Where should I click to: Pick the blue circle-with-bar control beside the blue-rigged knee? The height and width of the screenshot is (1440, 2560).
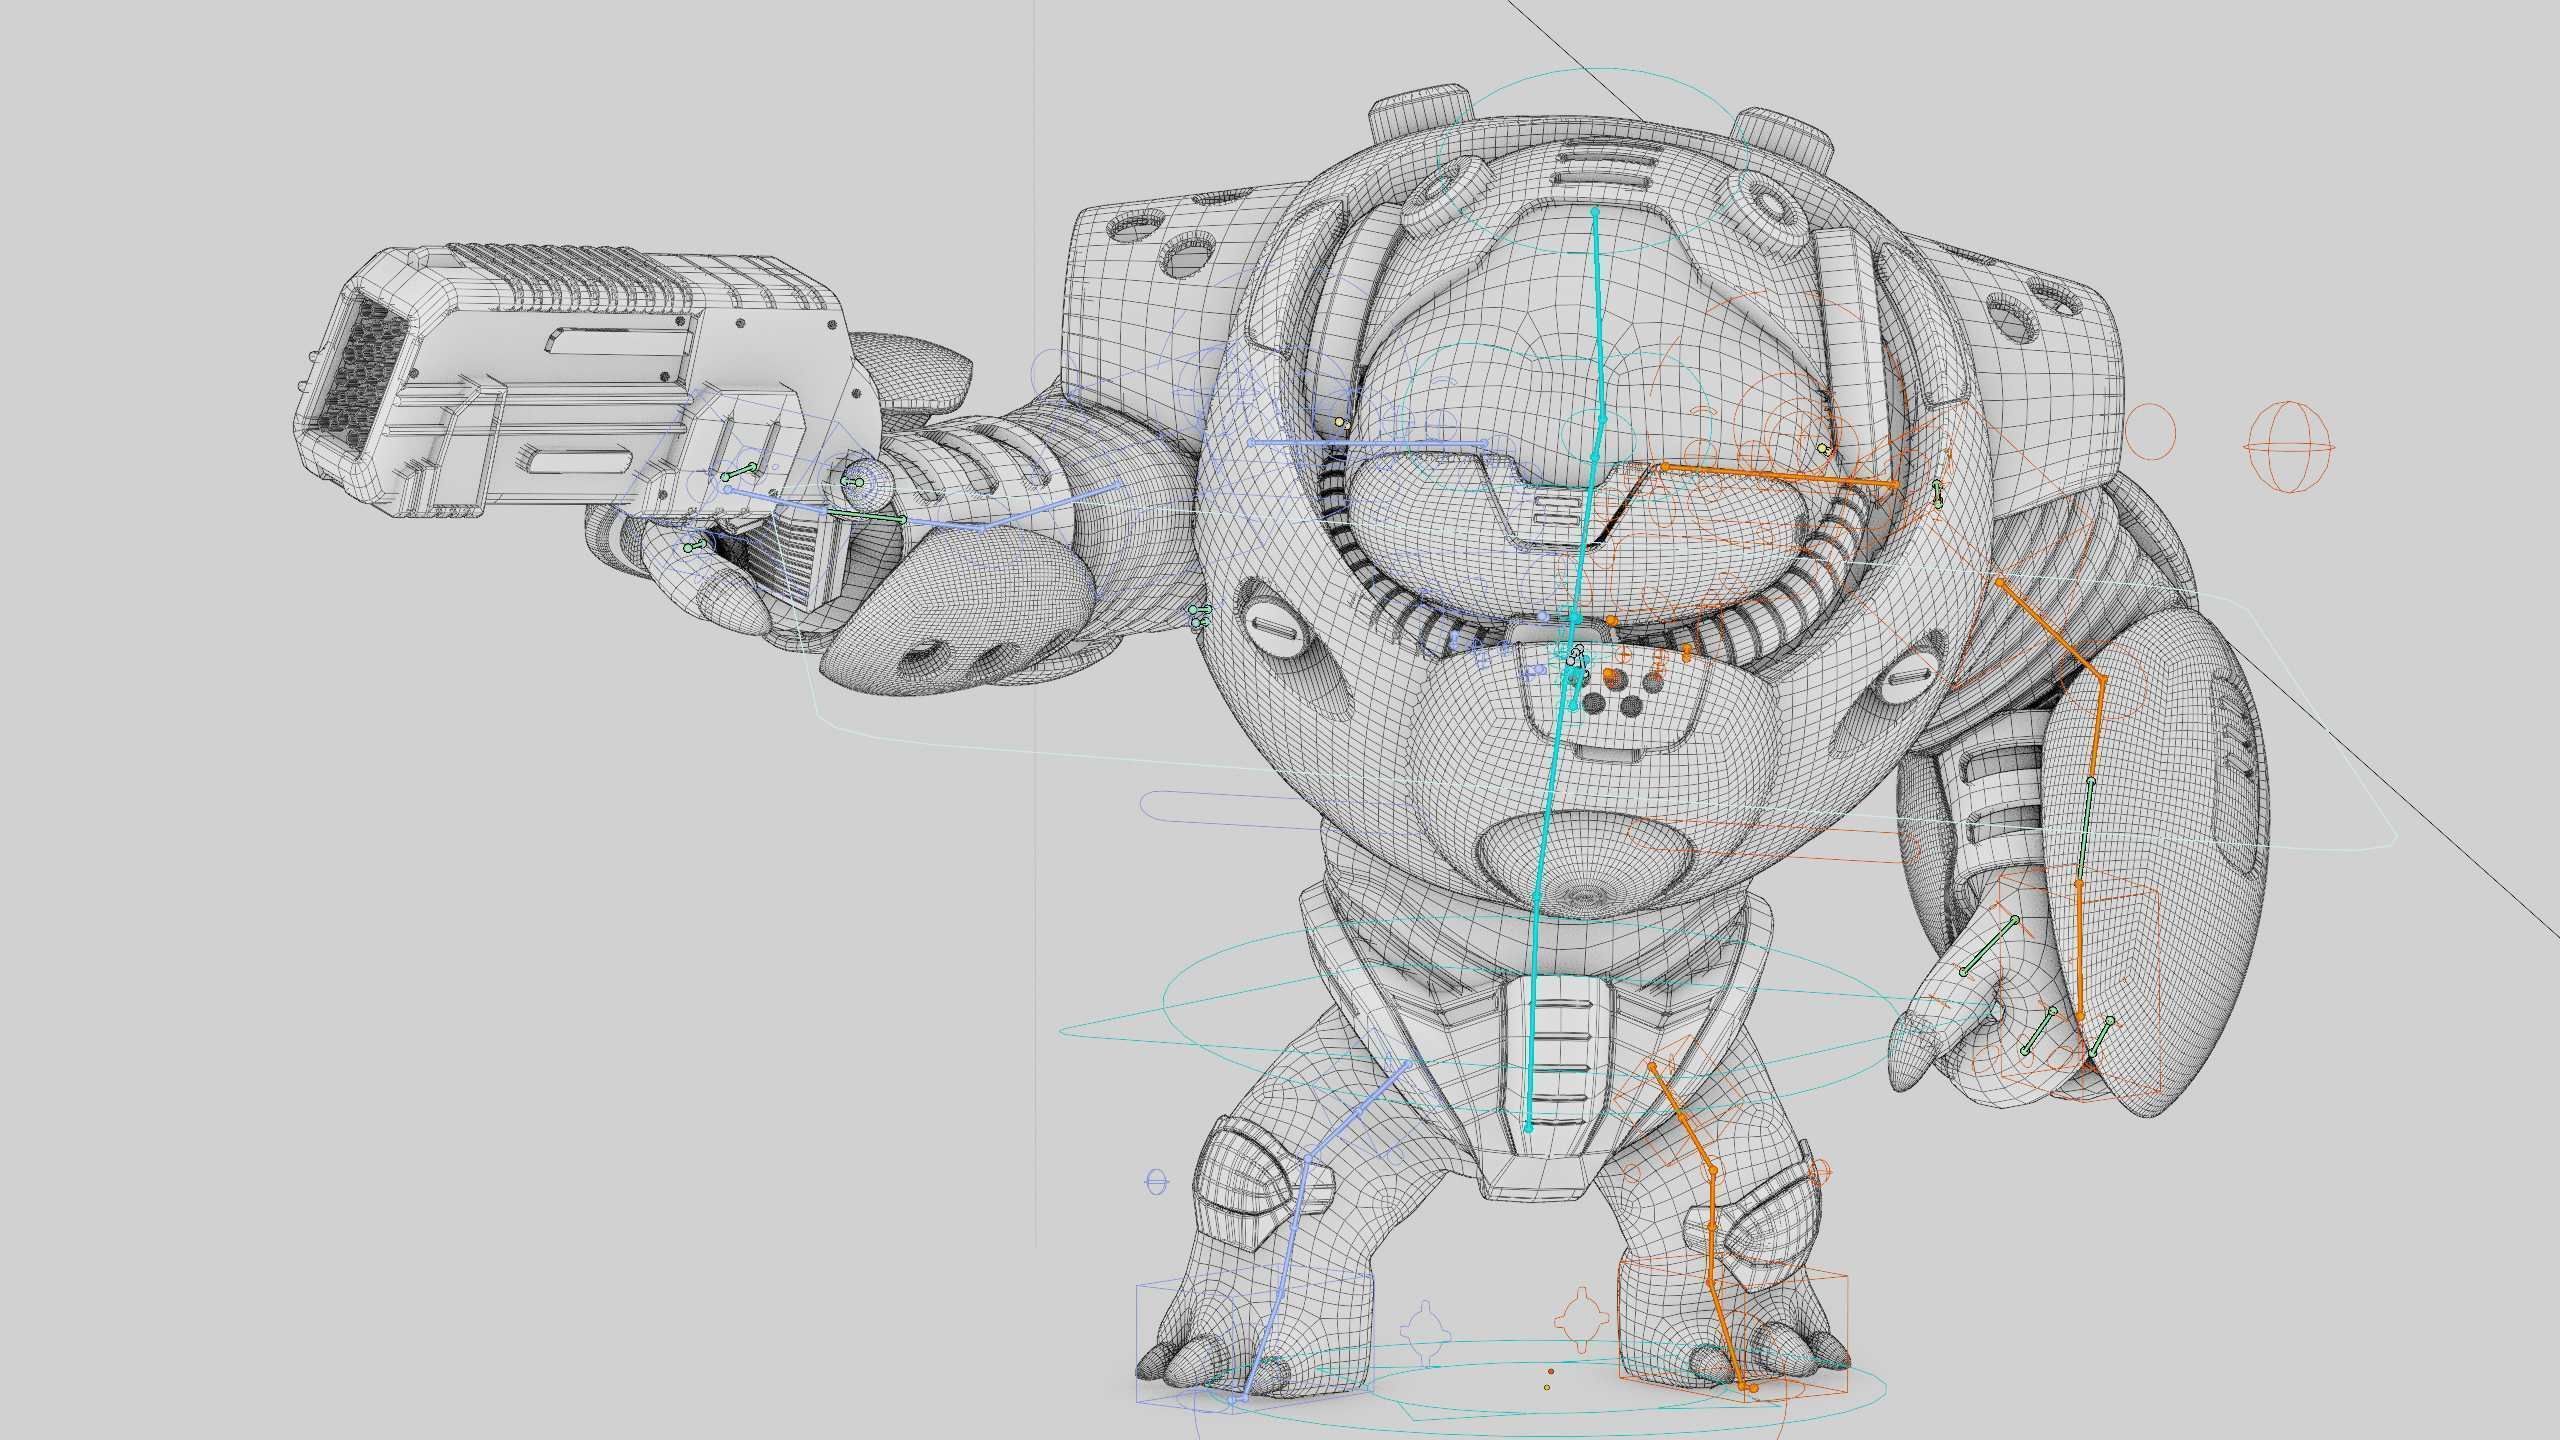(x=1156, y=1183)
